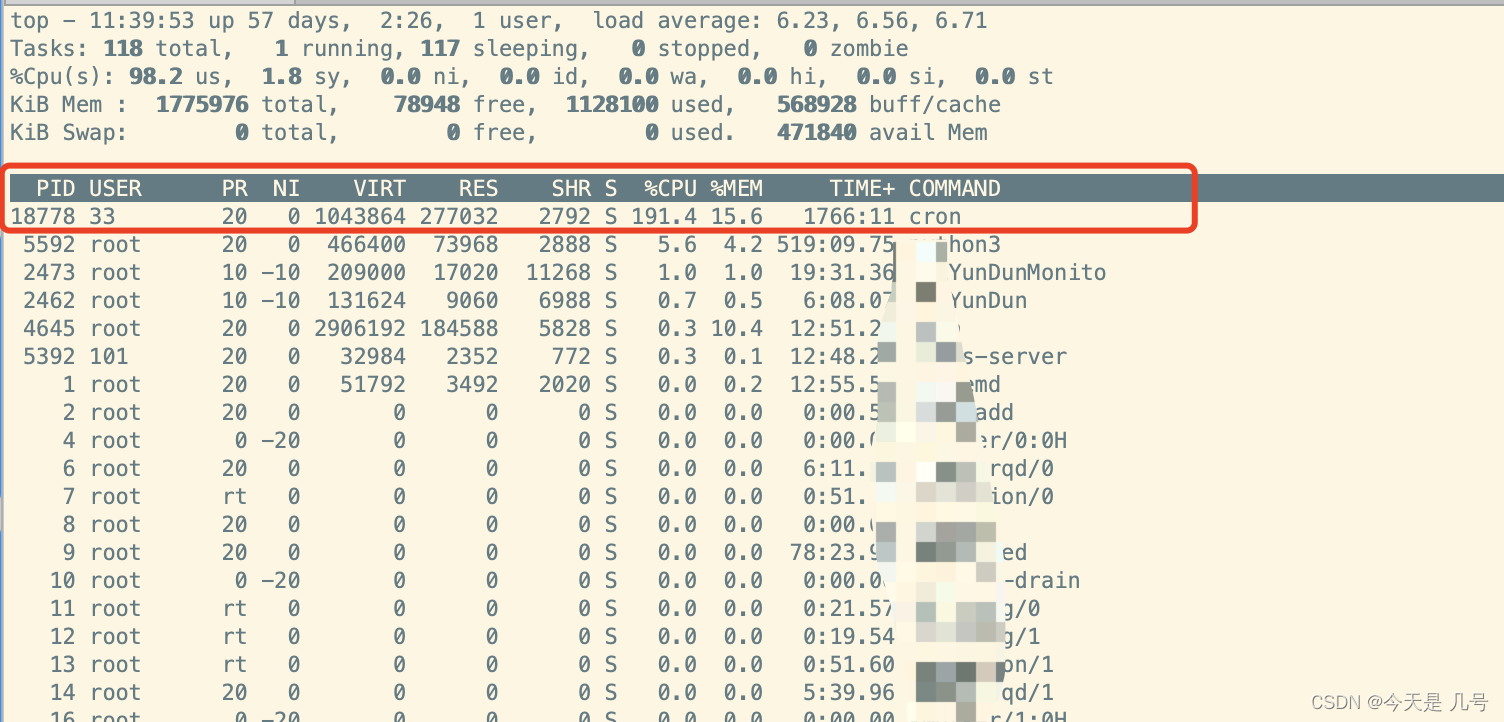Click the YunDun command in PID 2462 row
Viewport: 1504px width, 722px height.
[987, 300]
